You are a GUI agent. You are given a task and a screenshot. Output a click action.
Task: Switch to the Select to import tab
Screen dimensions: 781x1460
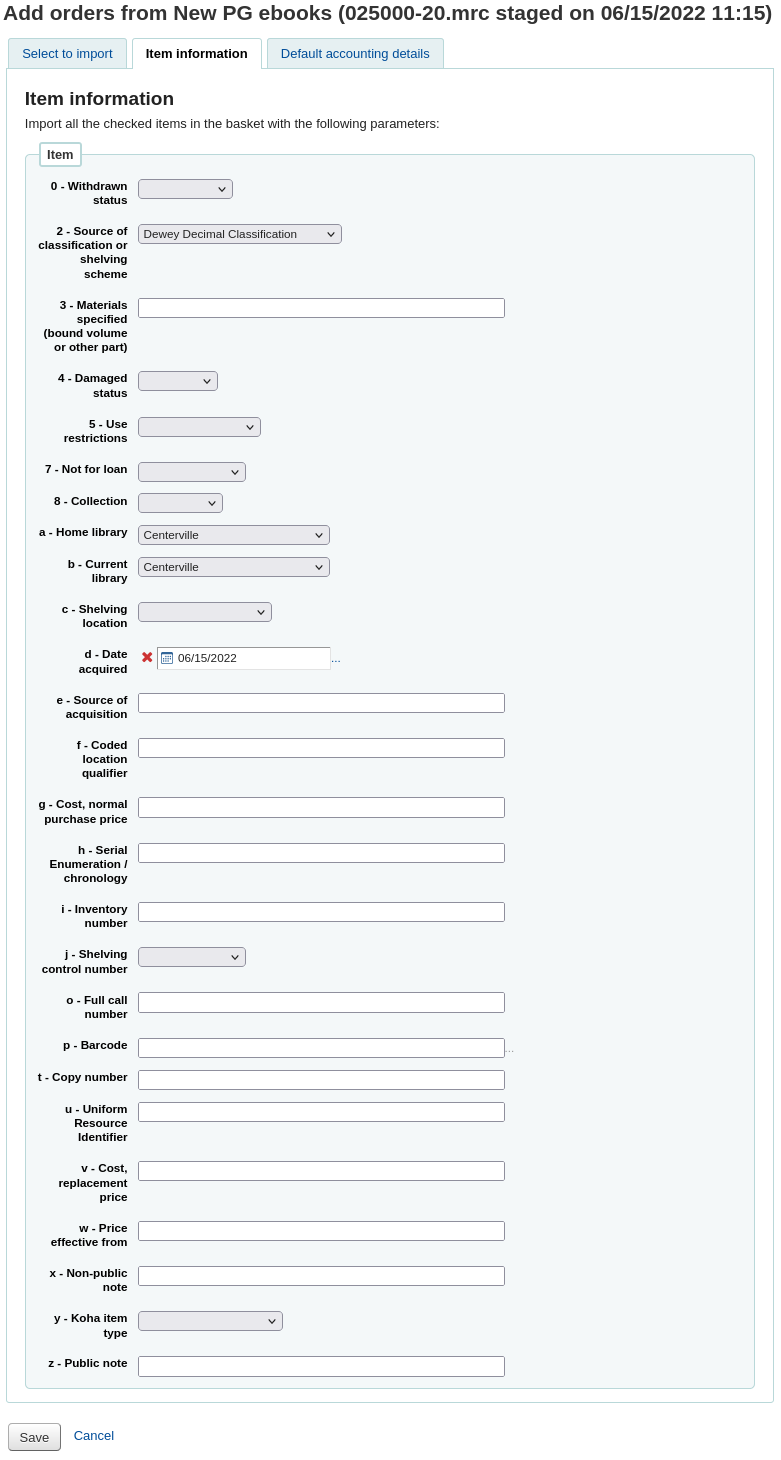67,53
